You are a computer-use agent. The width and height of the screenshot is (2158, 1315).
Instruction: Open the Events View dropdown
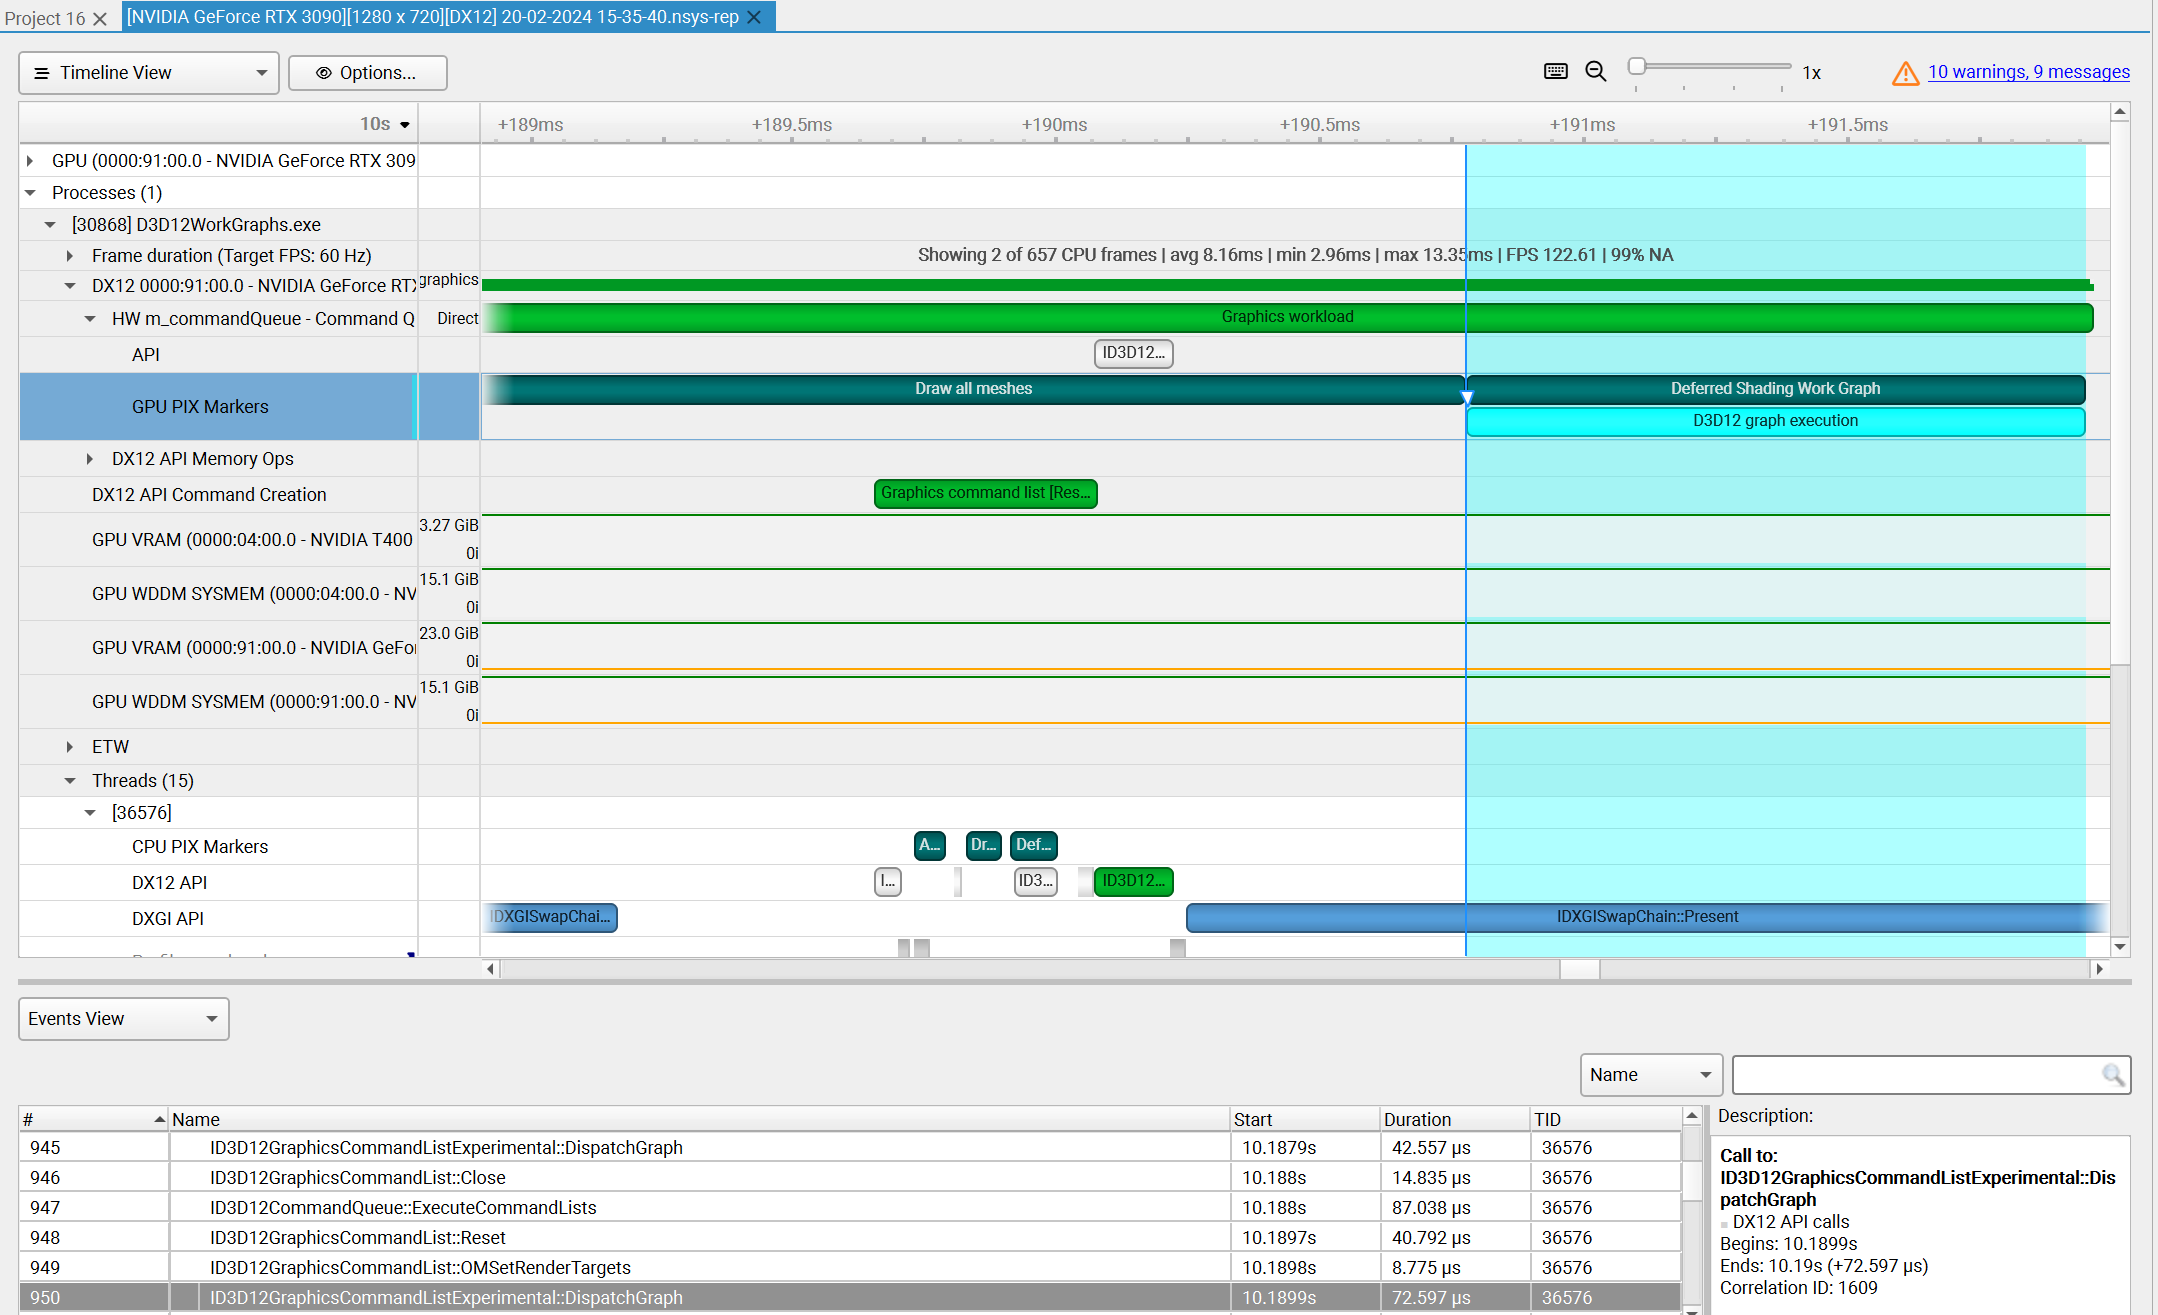tap(210, 1018)
